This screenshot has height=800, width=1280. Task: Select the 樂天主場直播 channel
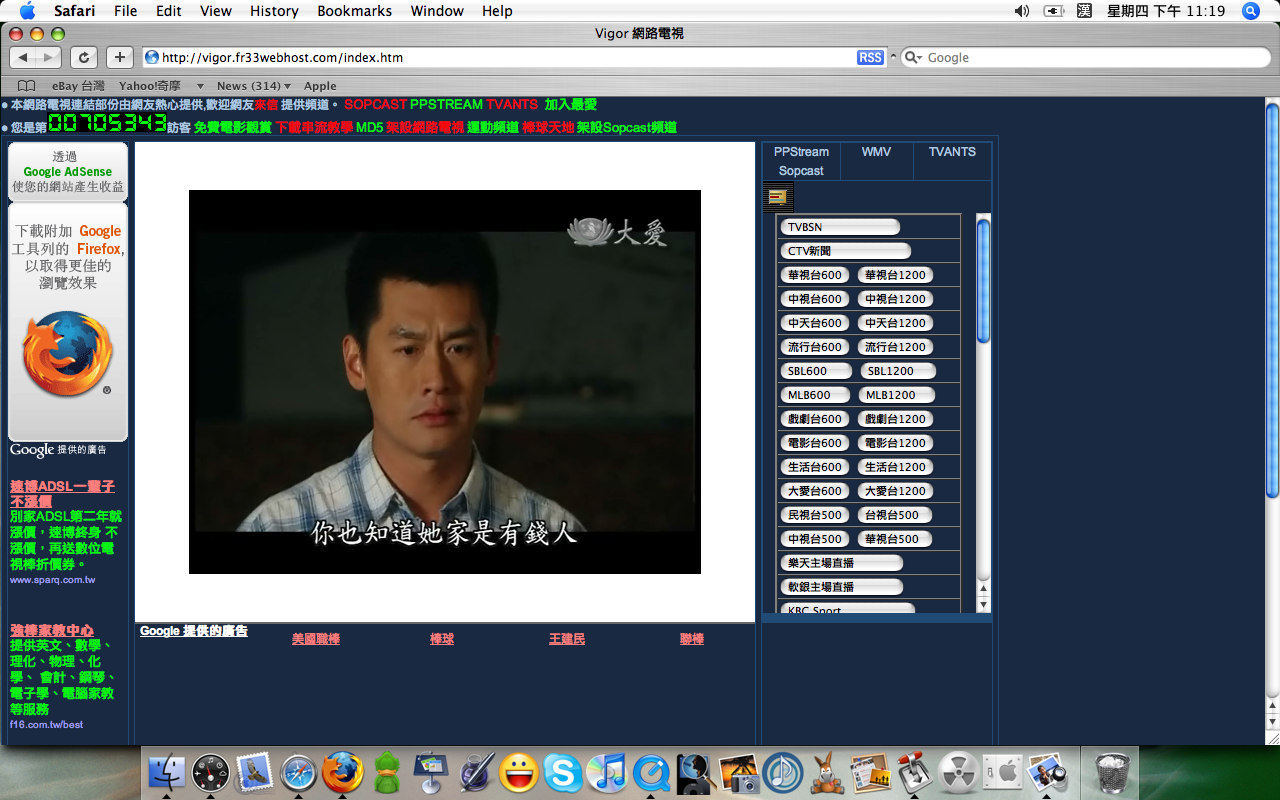(841, 563)
